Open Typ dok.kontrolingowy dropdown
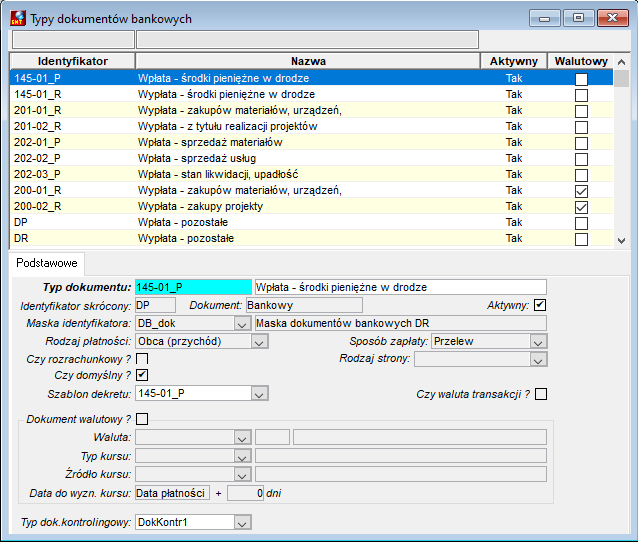This screenshot has height=542, width=638. coord(242,523)
